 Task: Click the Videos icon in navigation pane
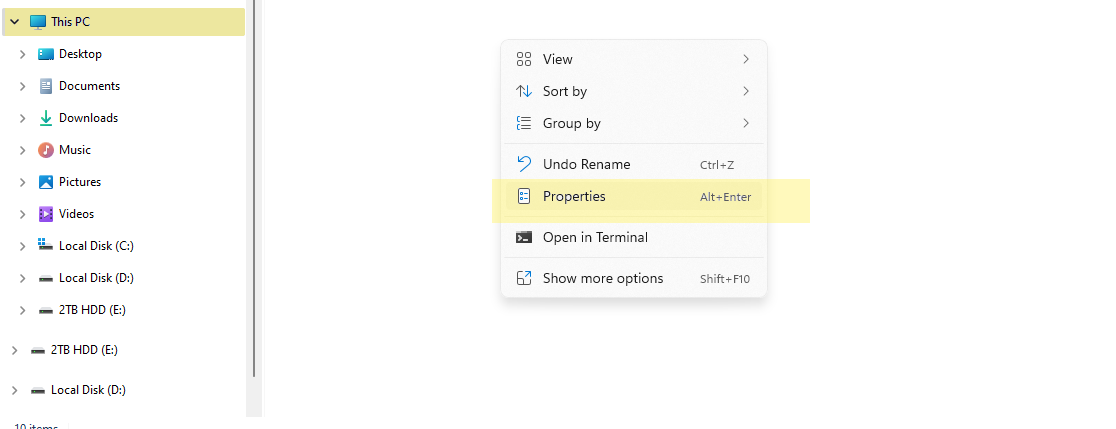coord(46,214)
